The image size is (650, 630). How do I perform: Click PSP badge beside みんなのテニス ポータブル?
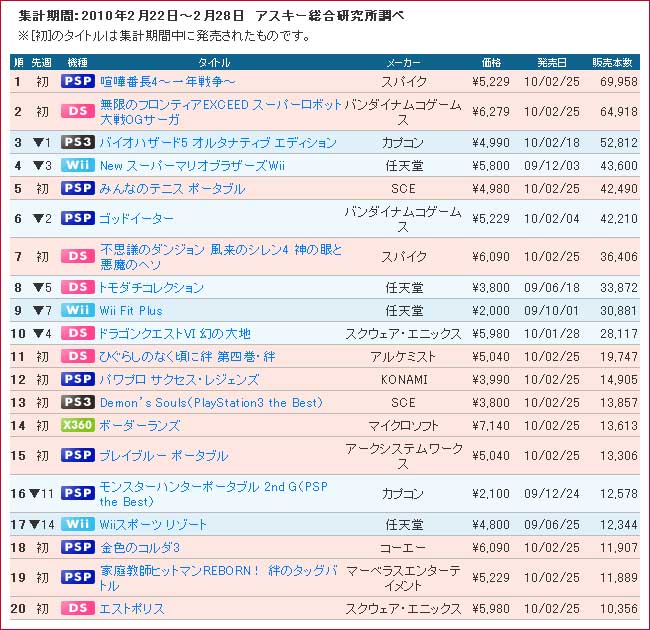pos(78,188)
